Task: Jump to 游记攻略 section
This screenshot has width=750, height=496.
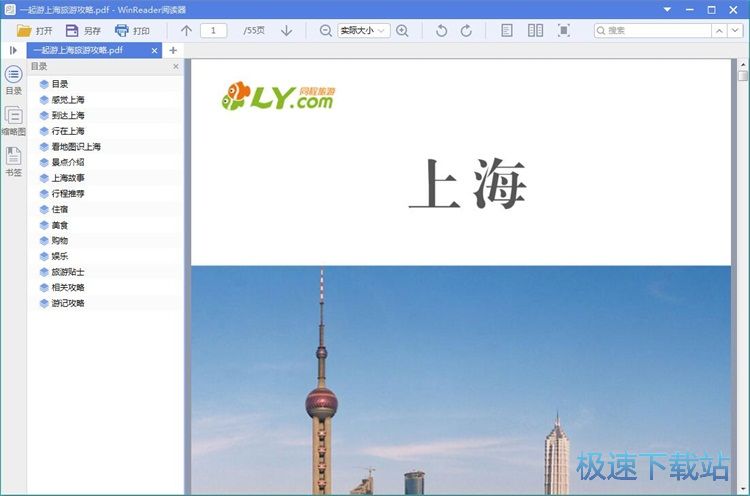Action: (67, 303)
